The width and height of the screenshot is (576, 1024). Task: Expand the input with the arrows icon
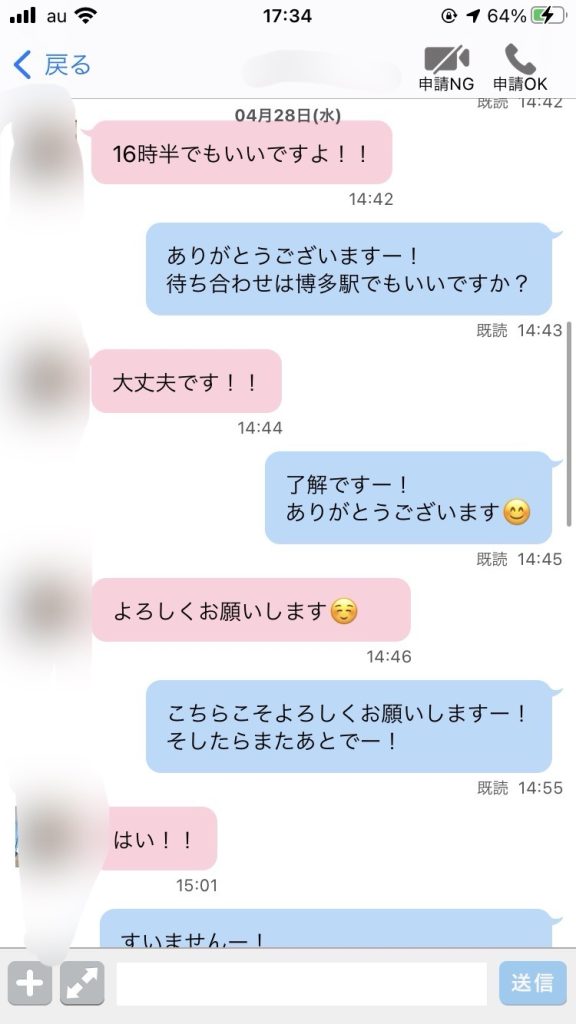pyautogui.click(x=82, y=983)
